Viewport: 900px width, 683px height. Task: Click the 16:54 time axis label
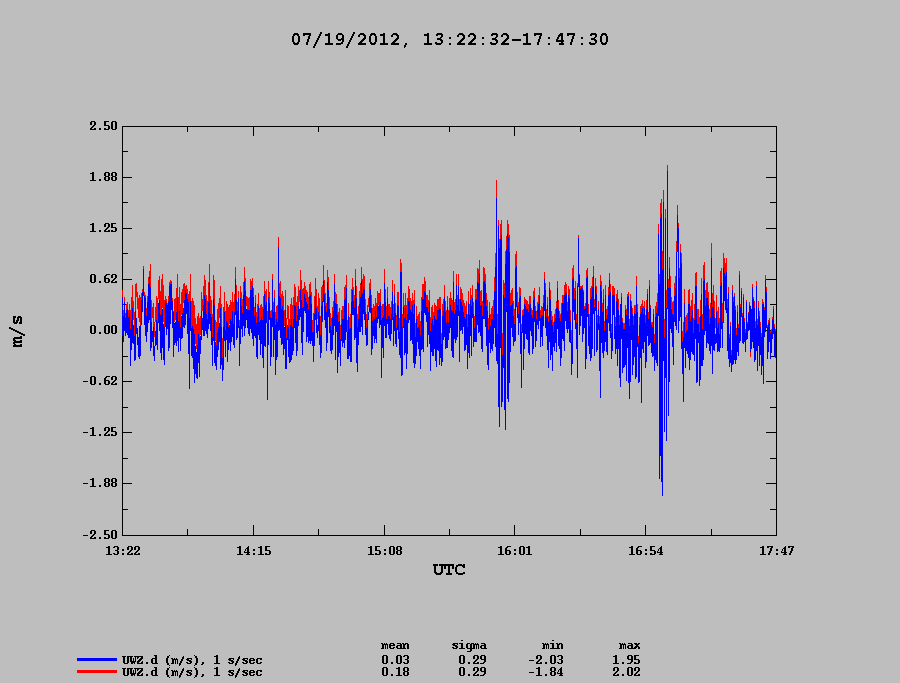(646, 551)
